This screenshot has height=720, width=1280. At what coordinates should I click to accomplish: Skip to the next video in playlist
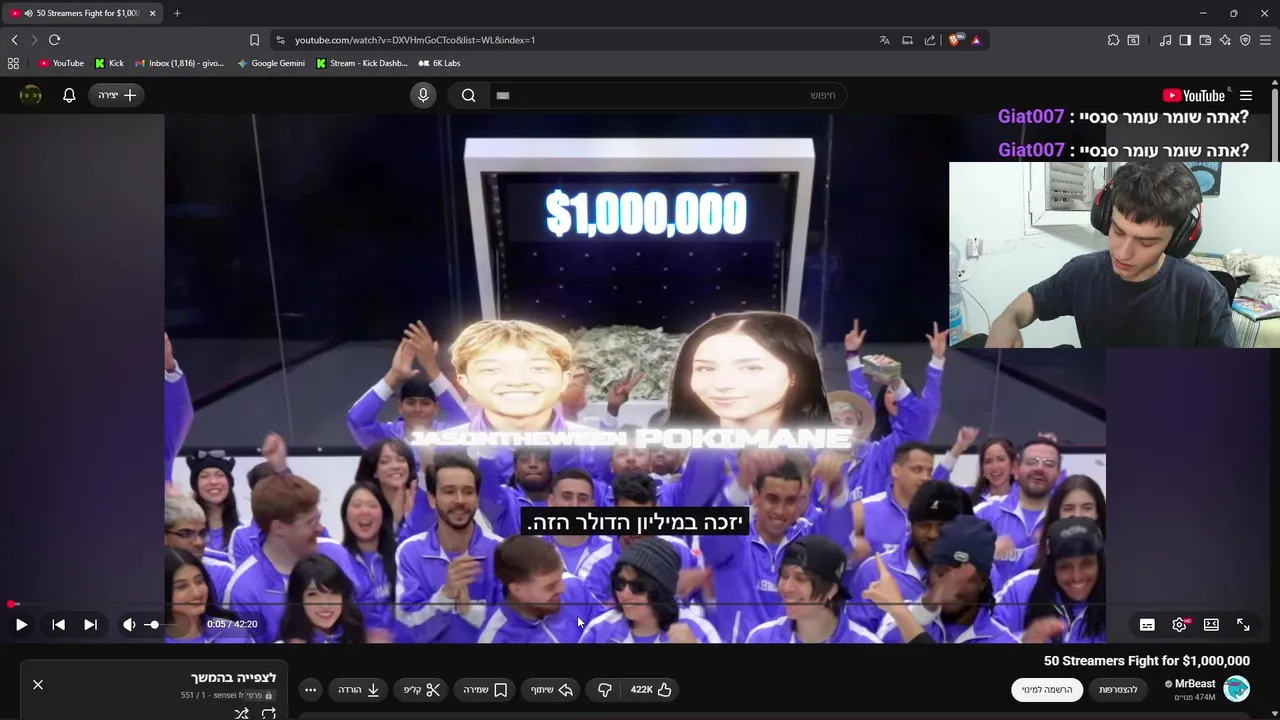coord(90,624)
